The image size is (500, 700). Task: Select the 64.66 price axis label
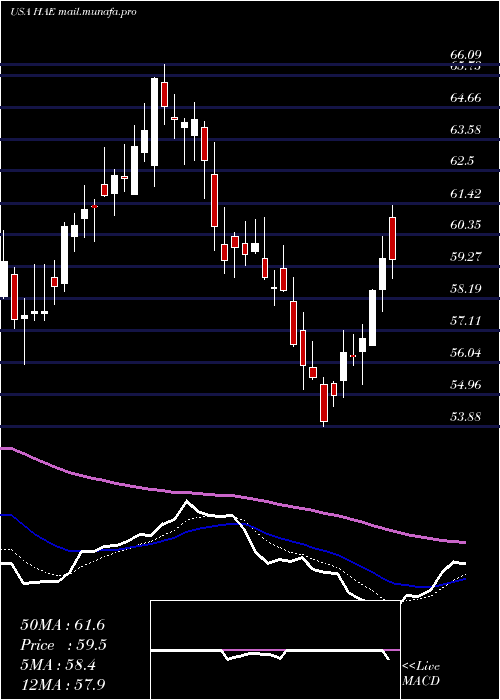click(x=466, y=98)
